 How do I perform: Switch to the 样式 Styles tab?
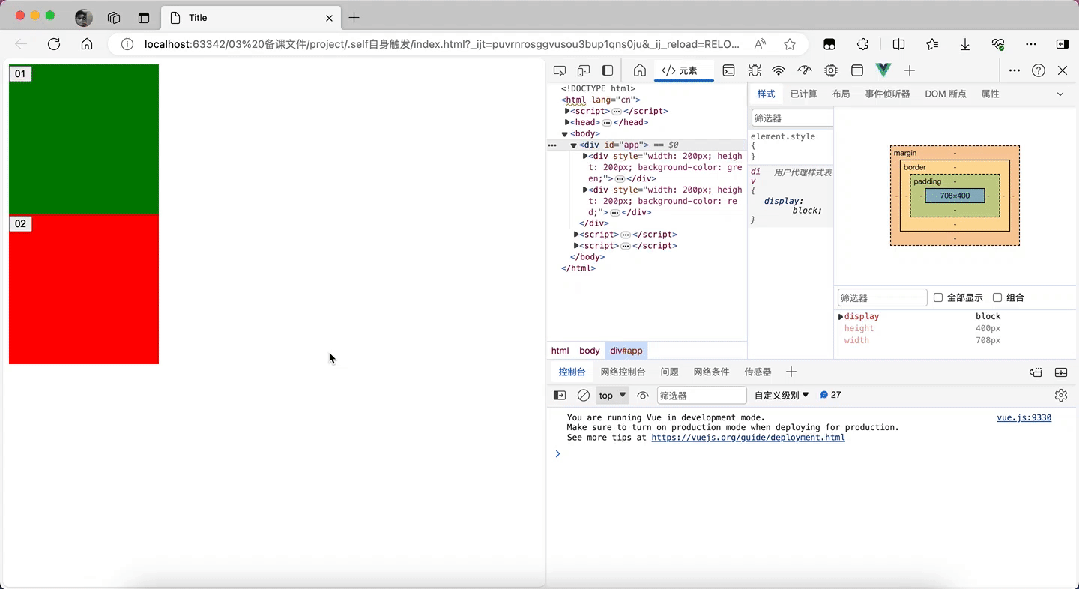[766, 94]
